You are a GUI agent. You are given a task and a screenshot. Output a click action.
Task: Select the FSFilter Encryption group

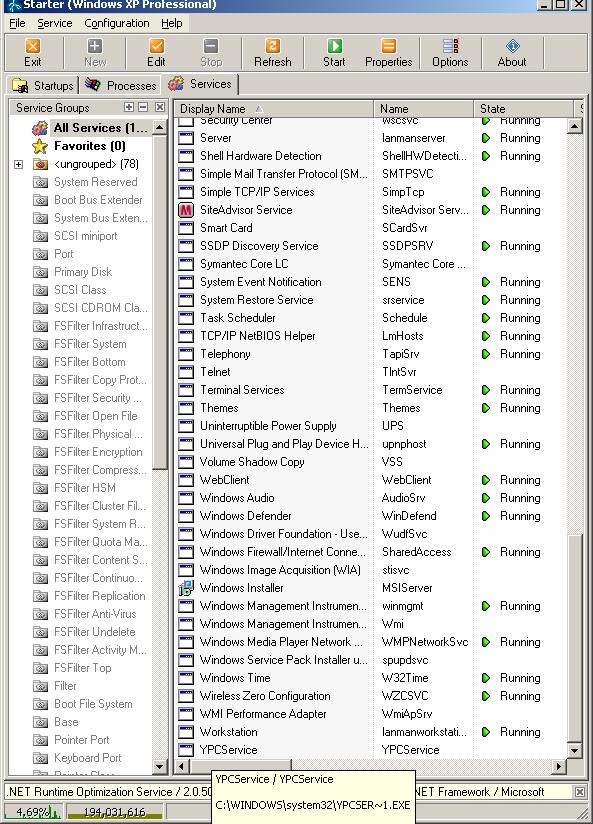98,452
